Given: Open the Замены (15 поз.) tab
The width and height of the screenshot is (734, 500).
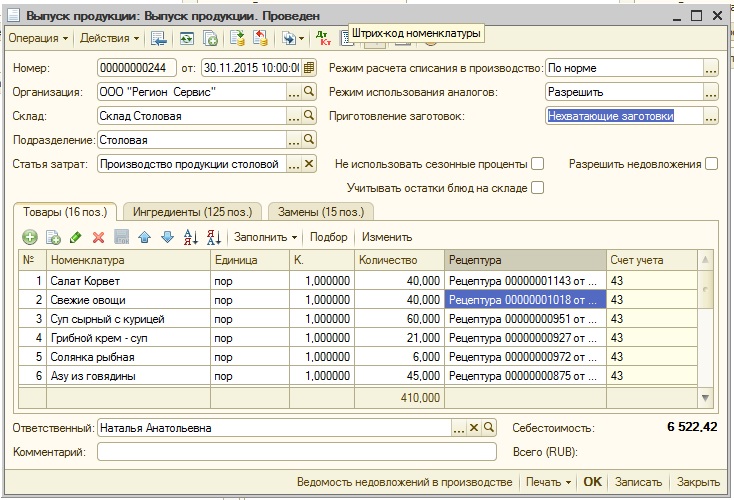Looking at the screenshot, I should point(320,211).
